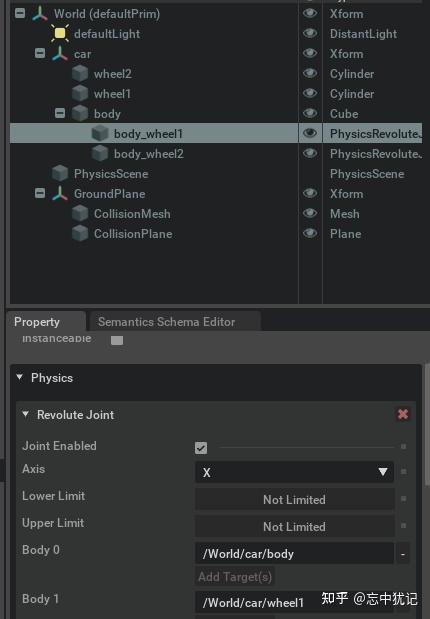Viewport: 430px width, 619px height.
Task: Remove Revolute Joint with red X
Action: click(403, 414)
